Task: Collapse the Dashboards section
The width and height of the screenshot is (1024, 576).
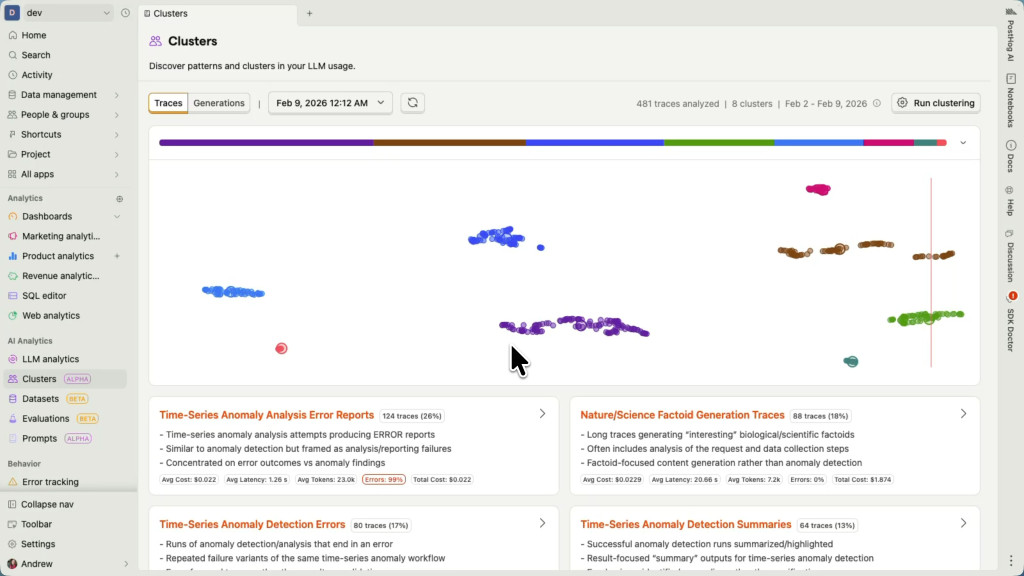Action: [x=117, y=216]
